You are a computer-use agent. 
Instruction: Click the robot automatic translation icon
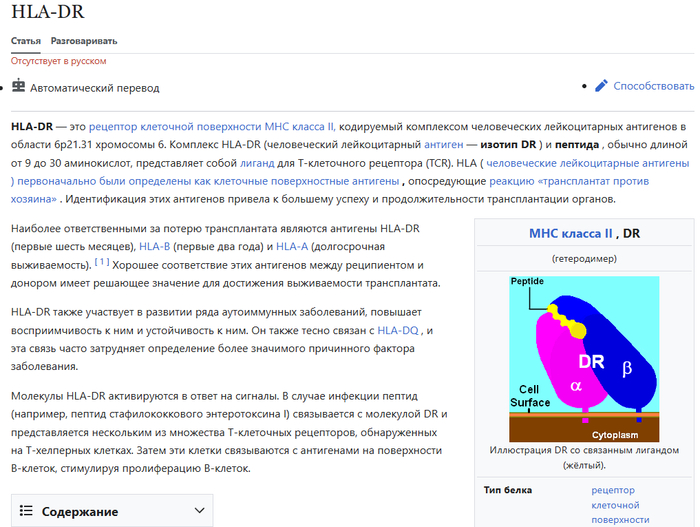click(18, 87)
